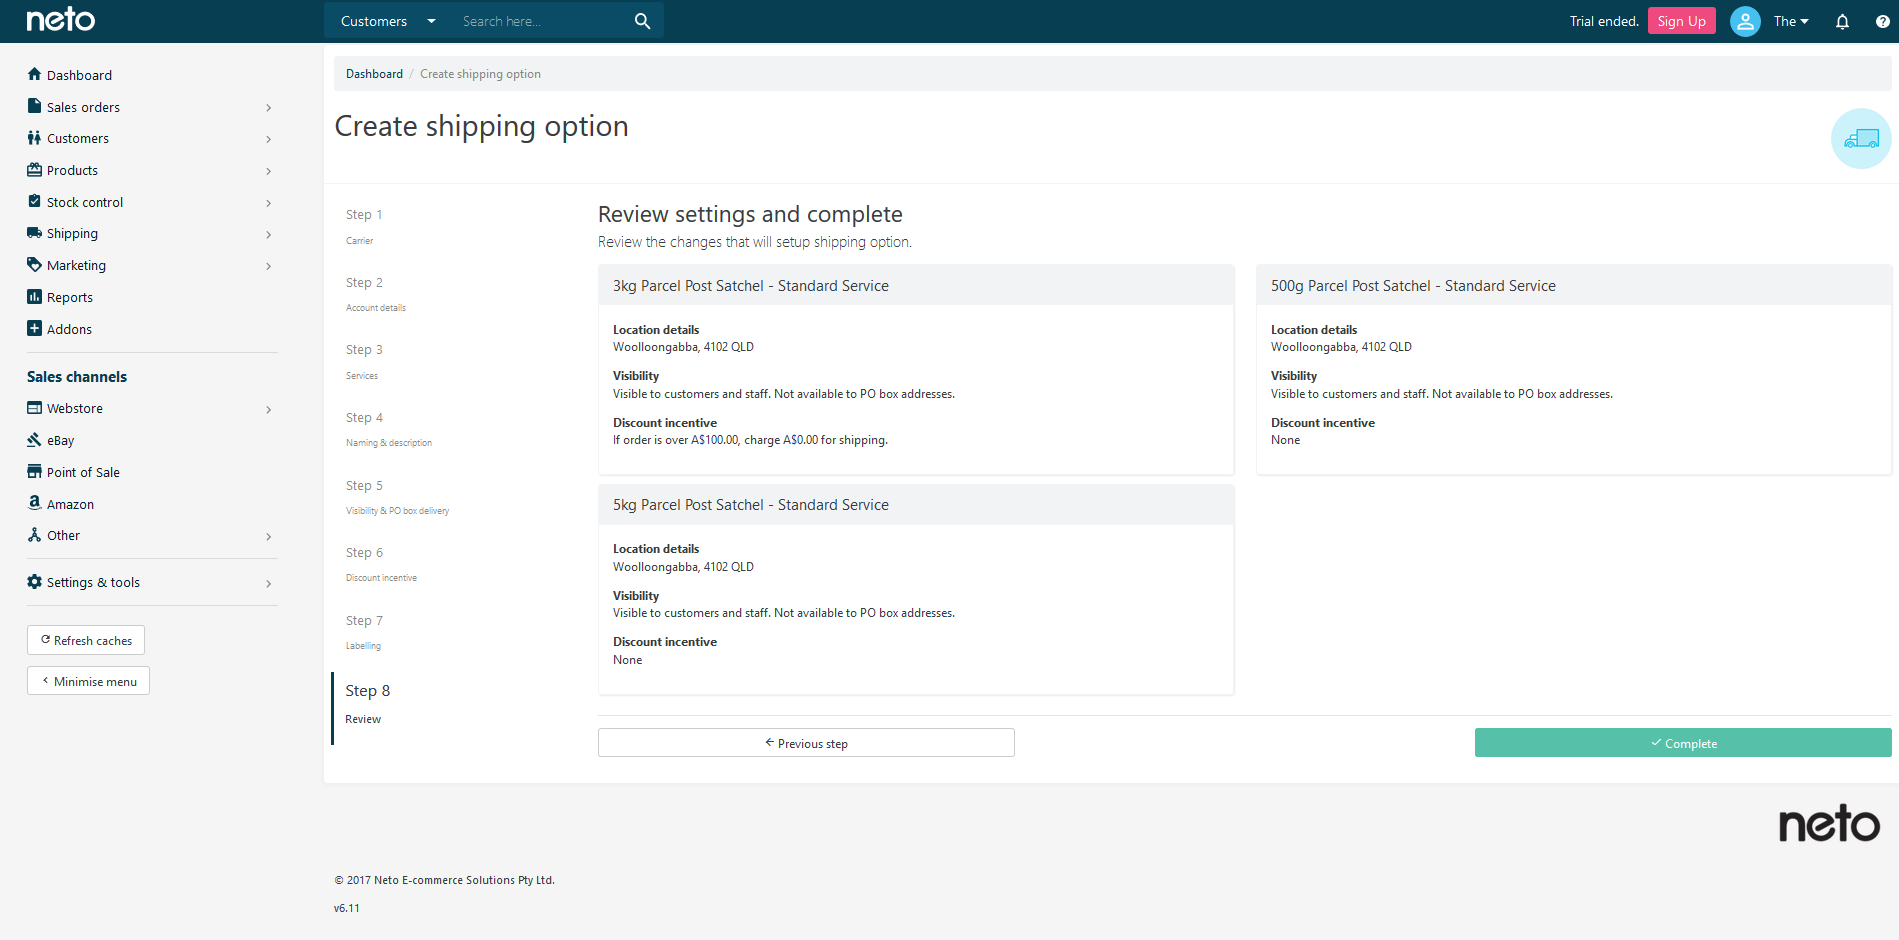Click the Shipping truck sidebar icon
The width and height of the screenshot is (1899, 940).
[x=34, y=233]
